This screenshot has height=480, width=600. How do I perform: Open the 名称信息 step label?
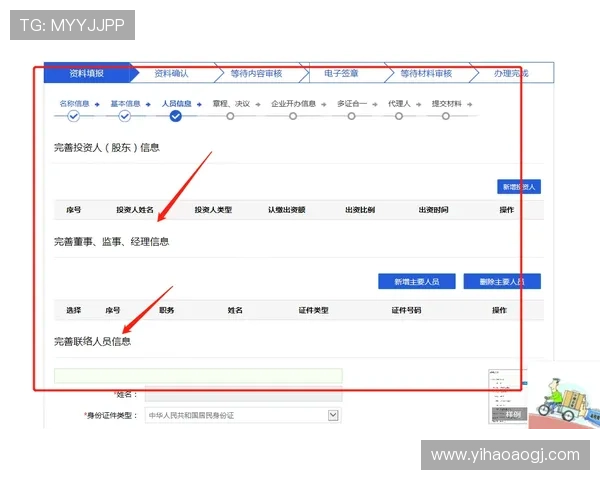74,103
